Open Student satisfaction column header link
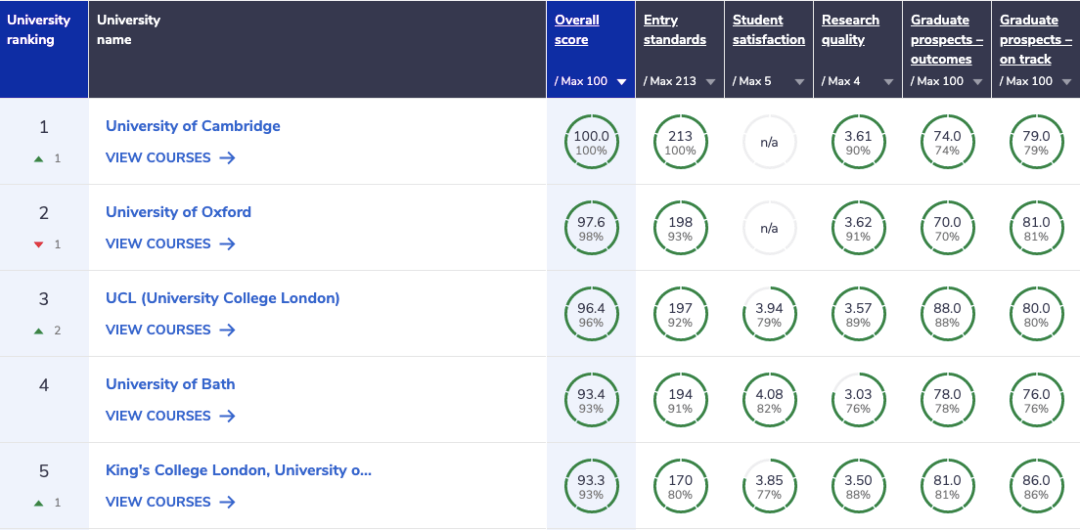Viewport: 1080px width, 530px height. [769, 30]
